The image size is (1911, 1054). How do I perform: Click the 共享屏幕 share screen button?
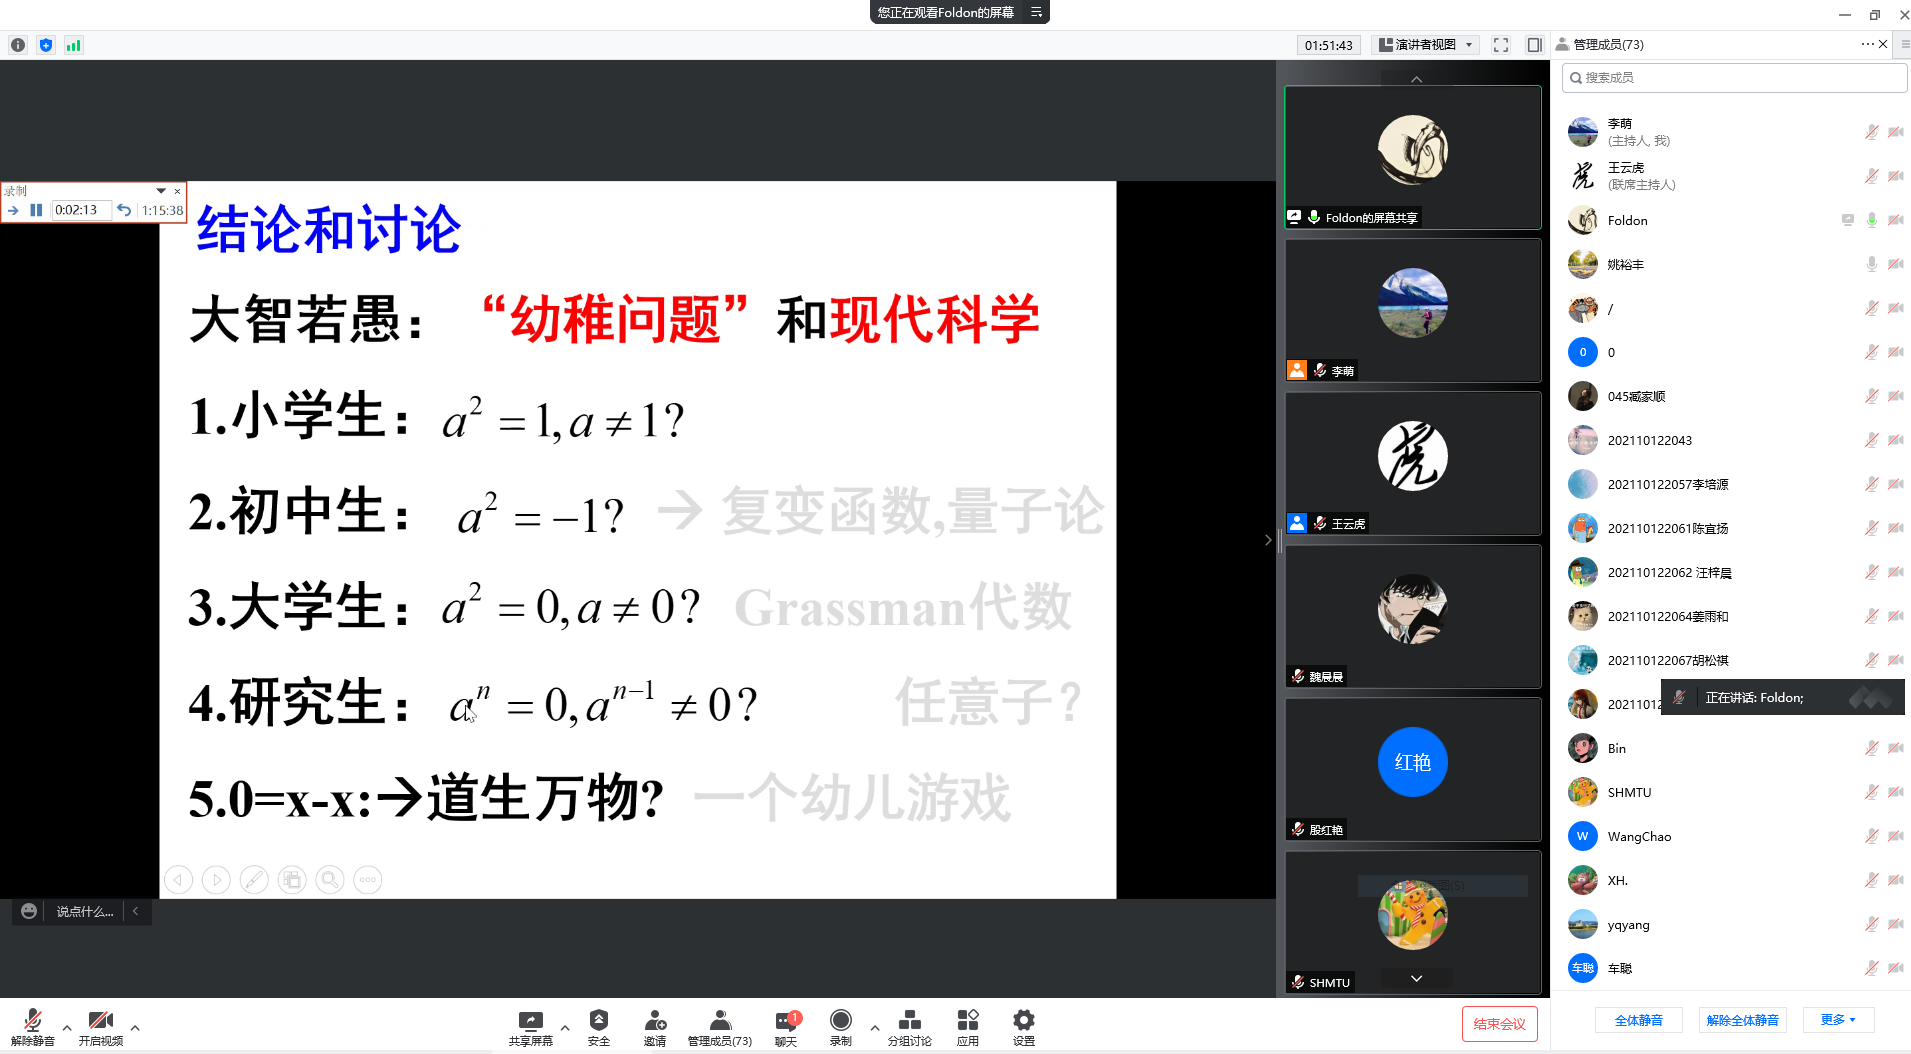[530, 1027]
